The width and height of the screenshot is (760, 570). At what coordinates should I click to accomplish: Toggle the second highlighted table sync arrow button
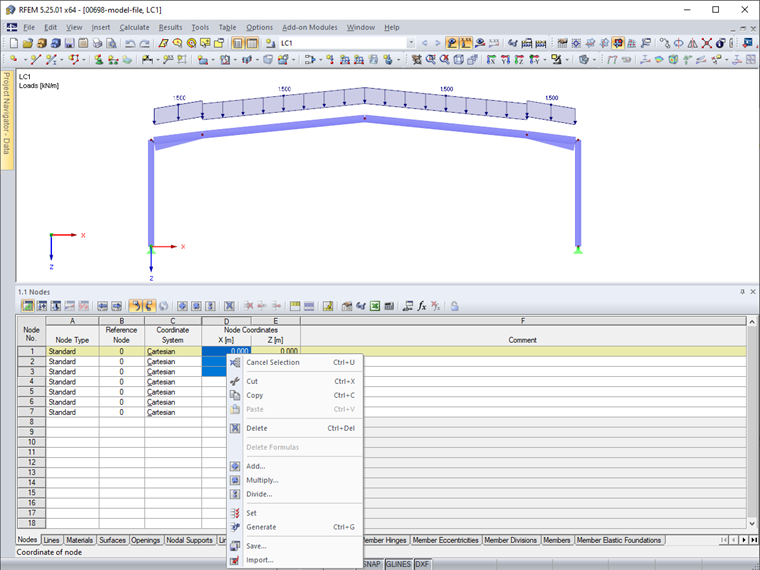click(x=149, y=306)
